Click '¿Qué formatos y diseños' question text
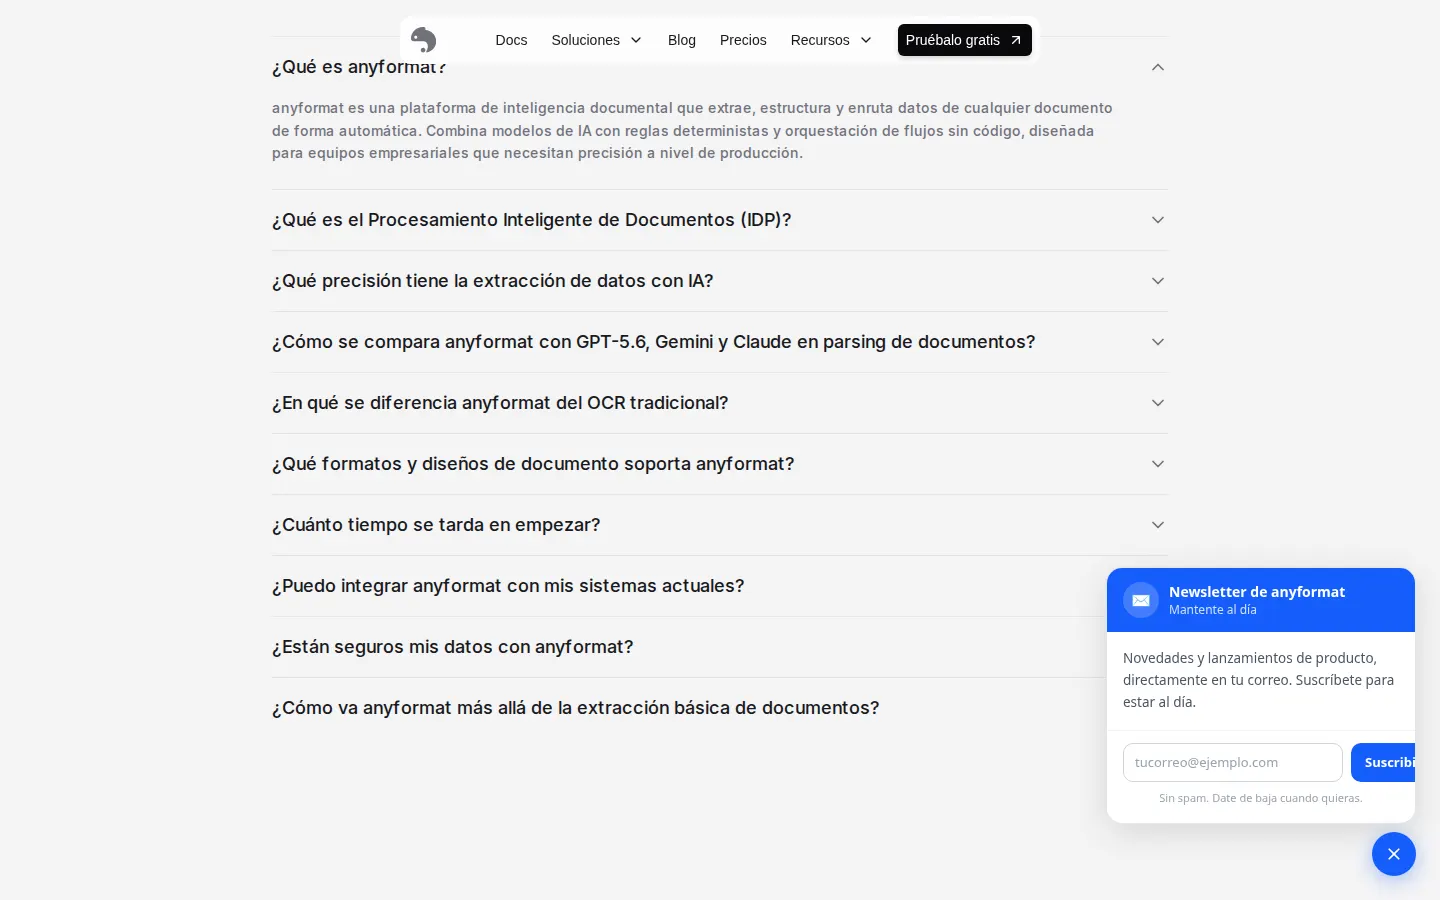 (x=533, y=464)
